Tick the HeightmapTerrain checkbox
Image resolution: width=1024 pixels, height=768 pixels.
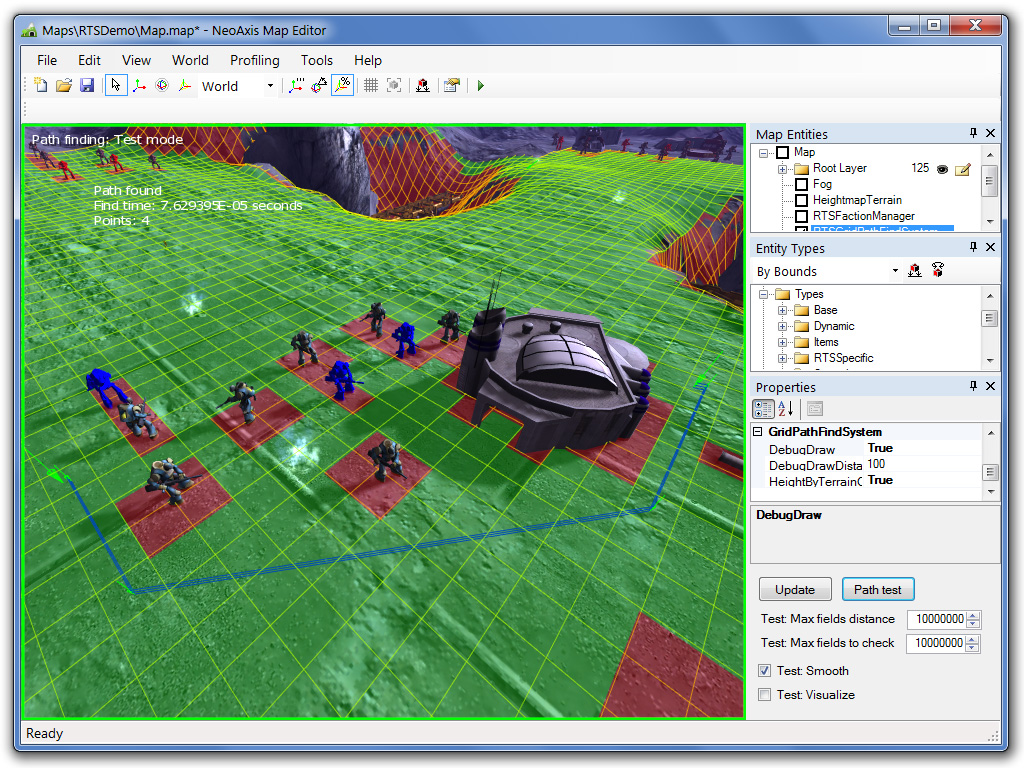coord(801,200)
